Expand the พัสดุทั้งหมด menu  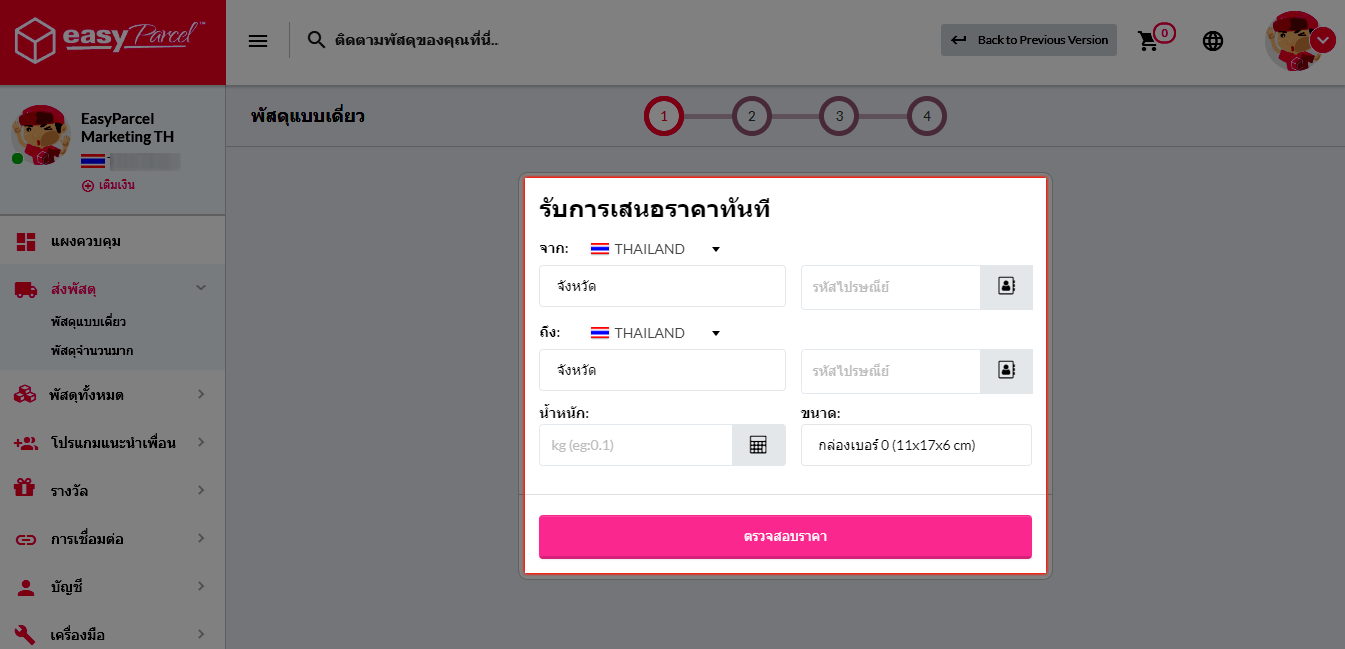tap(112, 395)
